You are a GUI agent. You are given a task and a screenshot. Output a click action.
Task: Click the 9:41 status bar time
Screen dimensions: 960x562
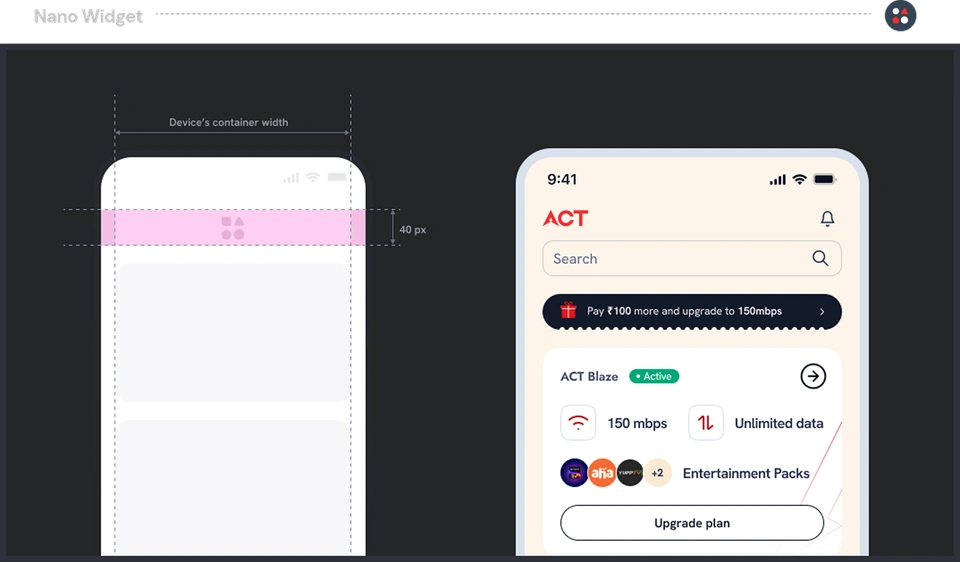(562, 179)
